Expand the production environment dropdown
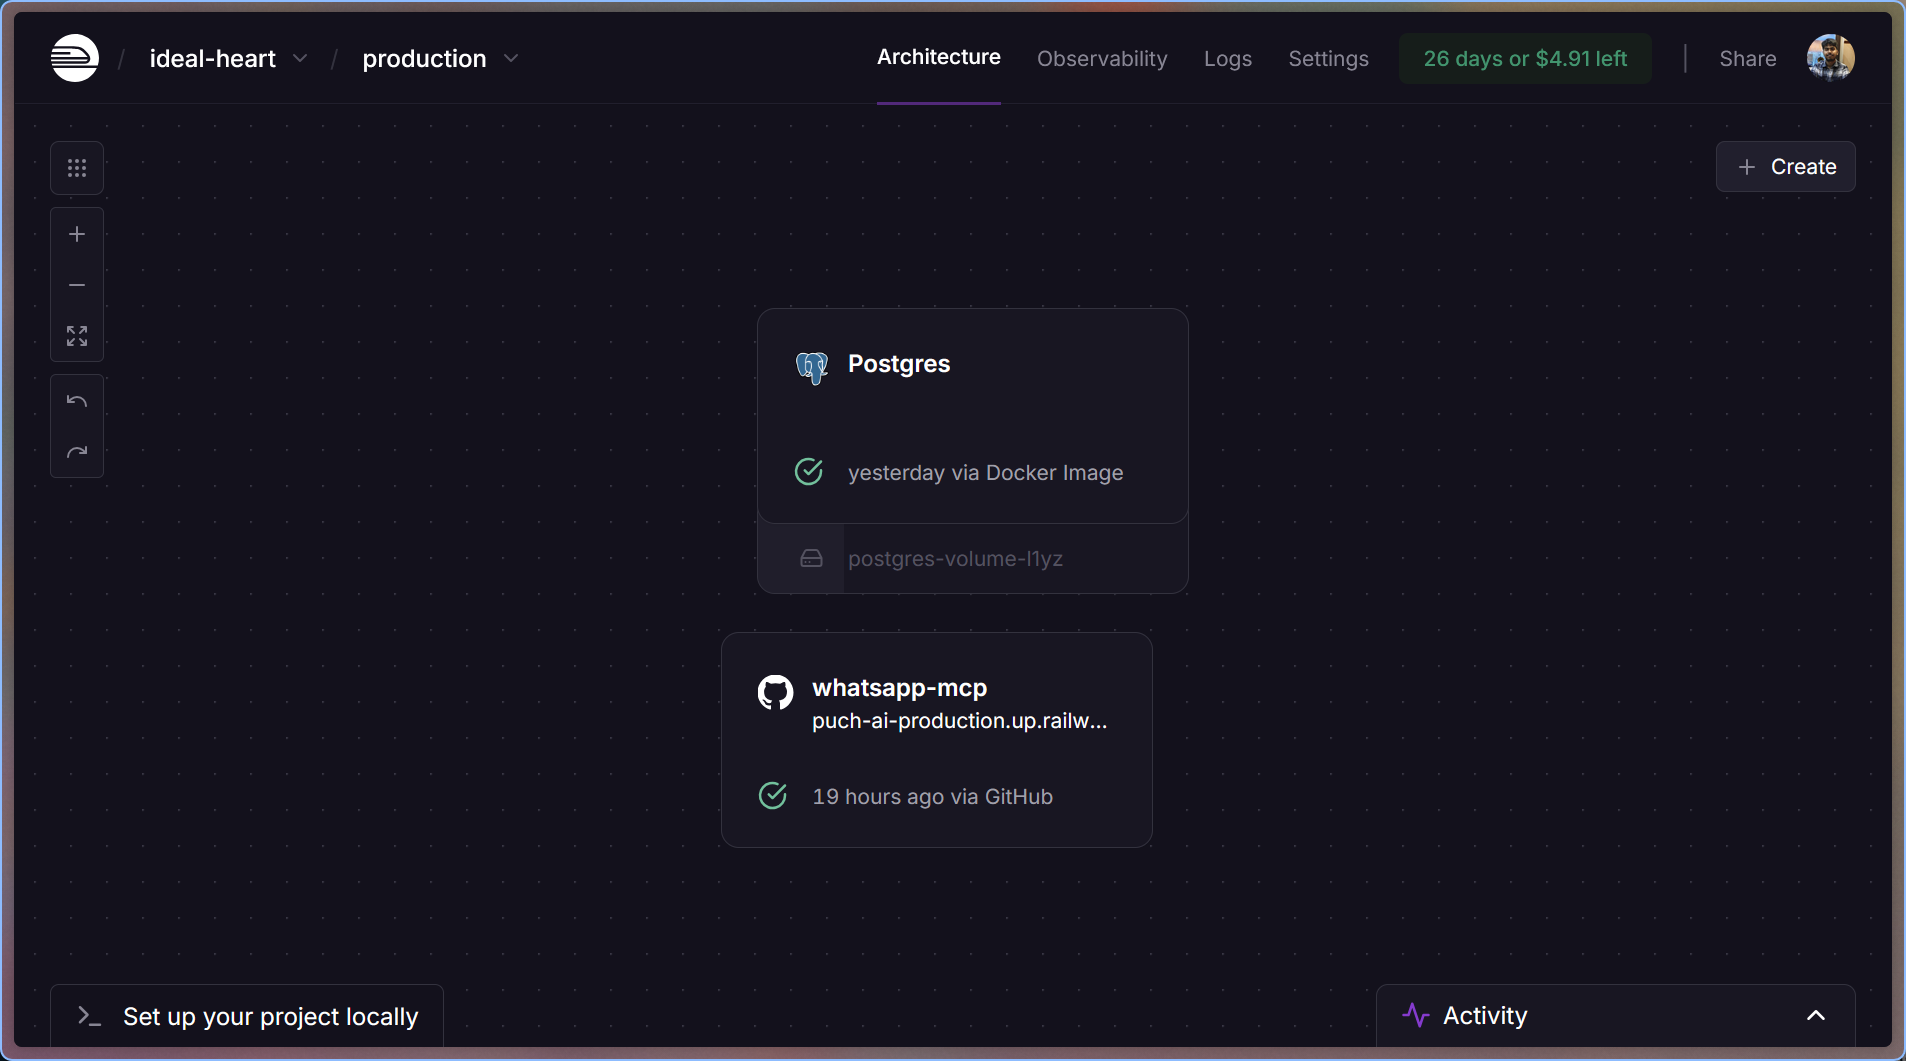 511,58
